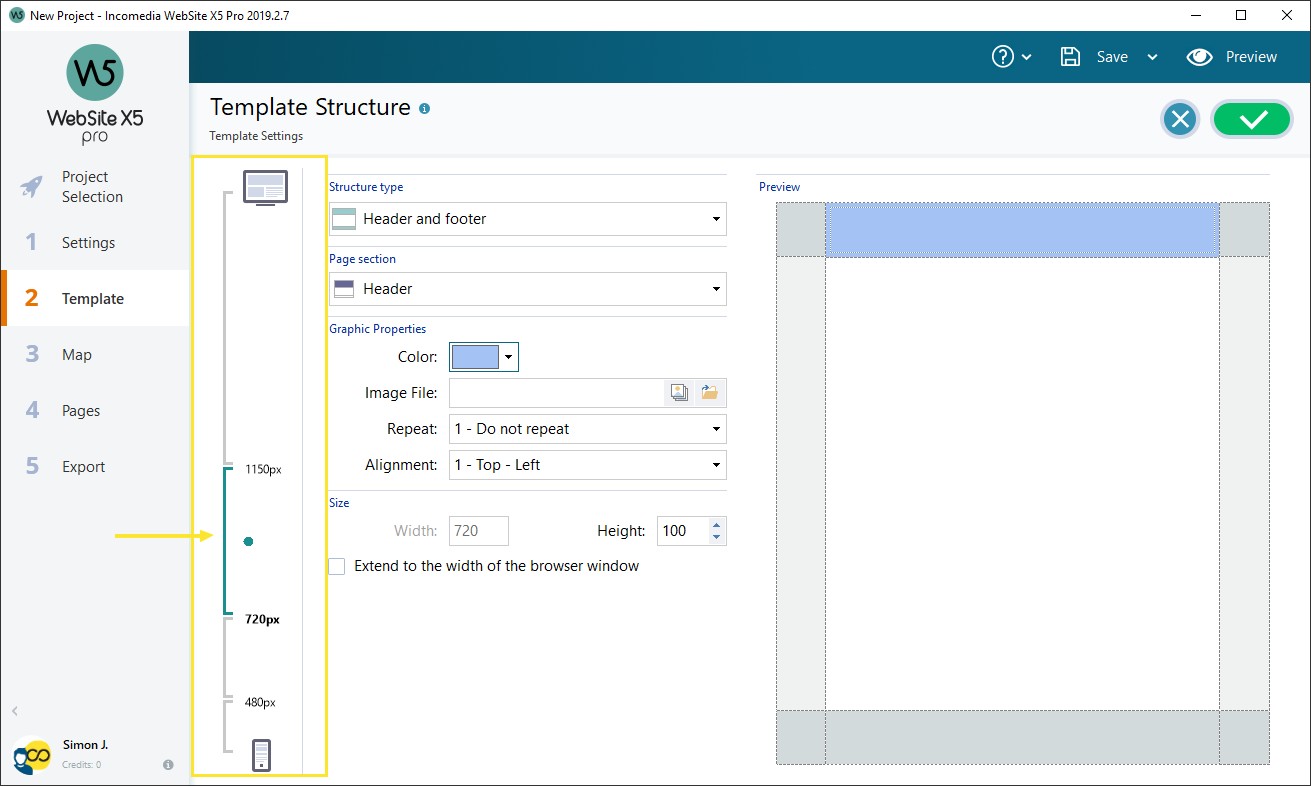Click the Height value field
Image resolution: width=1311 pixels, height=786 pixels.
coord(682,531)
